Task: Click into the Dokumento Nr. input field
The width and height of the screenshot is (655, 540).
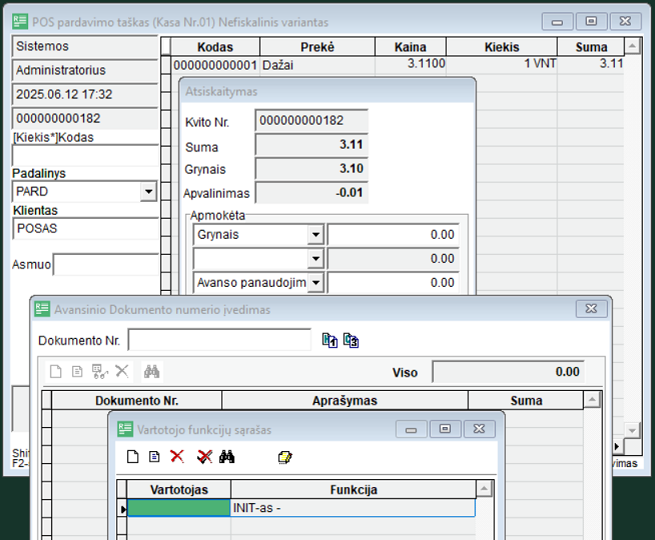Action: (x=219, y=340)
